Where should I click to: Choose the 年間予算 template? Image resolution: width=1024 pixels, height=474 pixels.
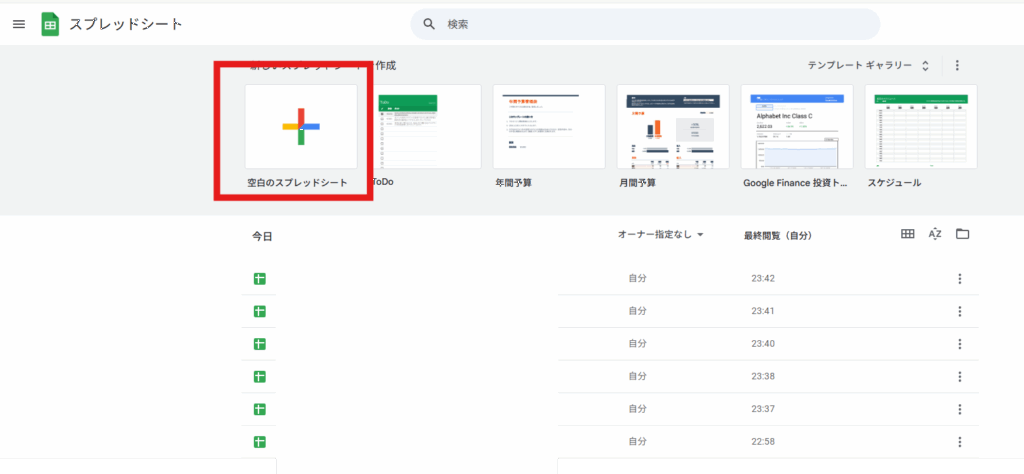click(549, 127)
